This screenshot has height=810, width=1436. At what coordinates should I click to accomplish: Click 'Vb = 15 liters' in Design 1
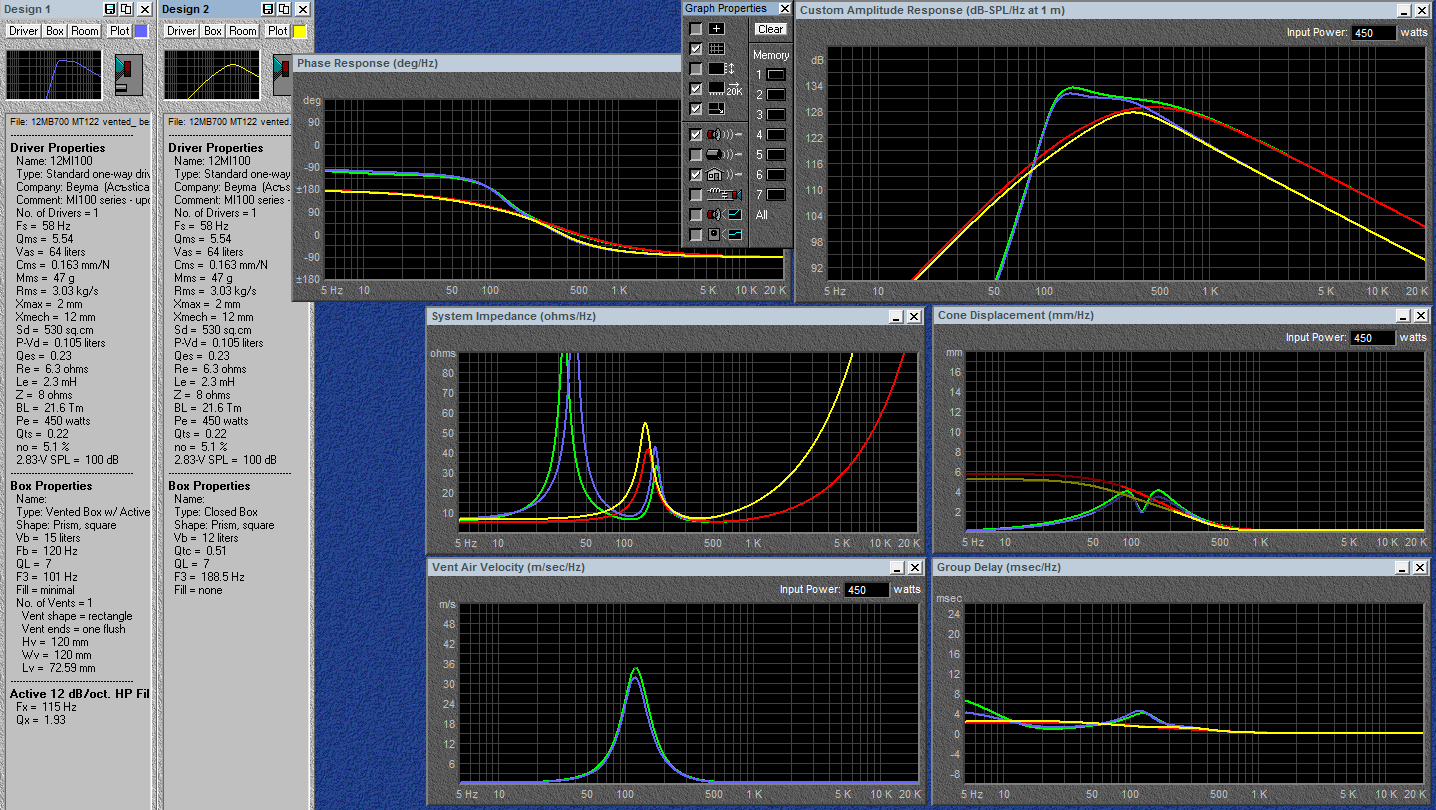[49, 538]
